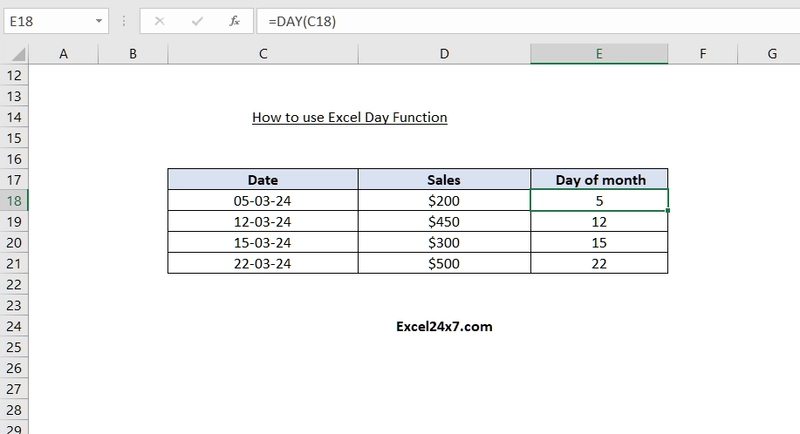Select the $300 sales cell
Image resolution: width=800 pixels, height=434 pixels.
coord(444,243)
